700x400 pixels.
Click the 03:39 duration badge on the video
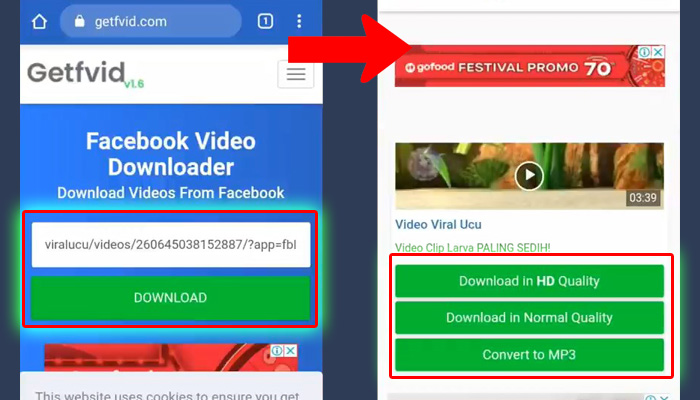pyautogui.click(x=643, y=197)
